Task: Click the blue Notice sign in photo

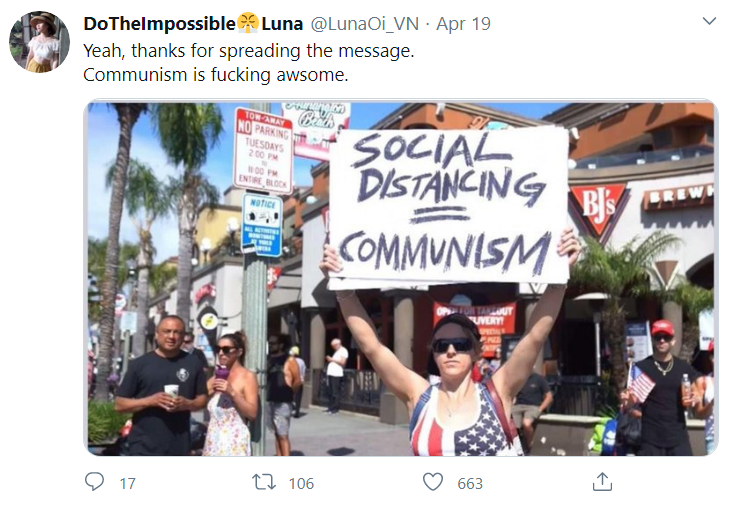Action: (262, 225)
